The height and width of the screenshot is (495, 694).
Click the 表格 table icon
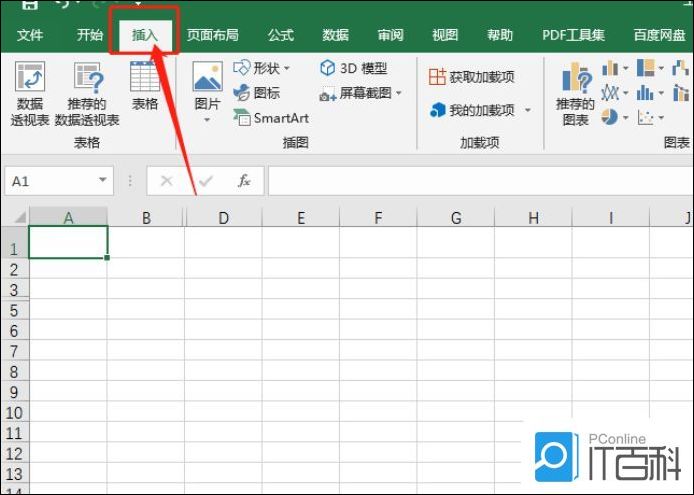(145, 85)
